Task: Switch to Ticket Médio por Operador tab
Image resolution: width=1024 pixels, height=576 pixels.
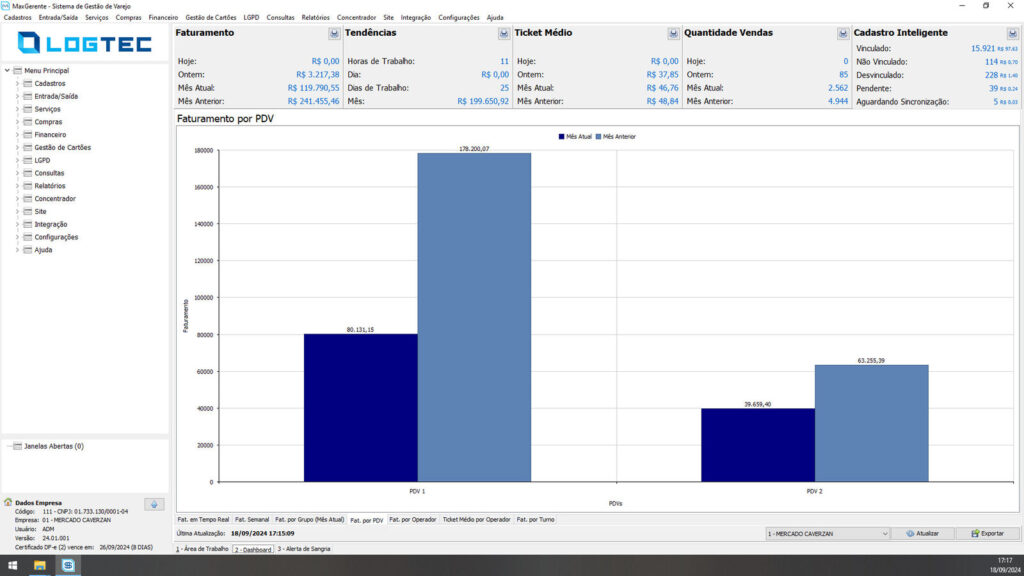Action: click(477, 520)
